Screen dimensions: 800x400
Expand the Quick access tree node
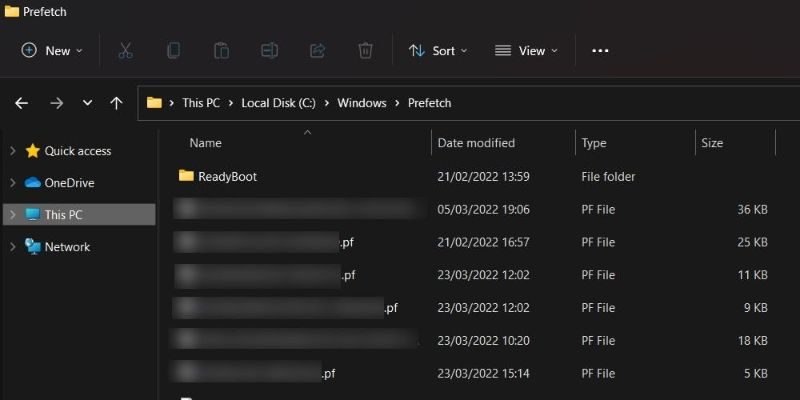(x=13, y=151)
